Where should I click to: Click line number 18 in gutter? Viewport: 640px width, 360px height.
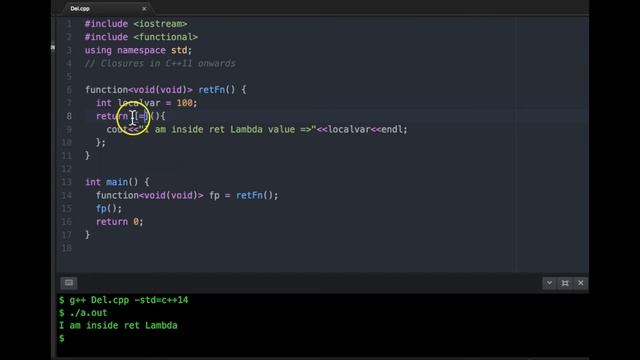coord(67,248)
